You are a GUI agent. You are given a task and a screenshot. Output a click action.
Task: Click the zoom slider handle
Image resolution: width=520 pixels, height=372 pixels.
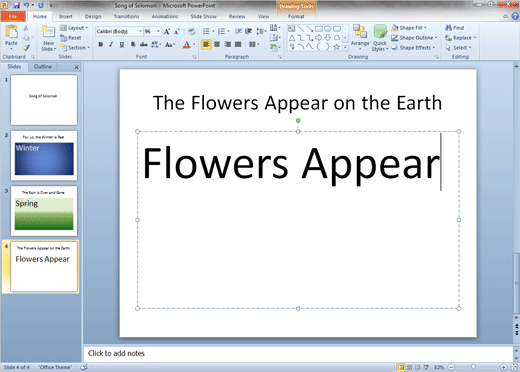473,367
